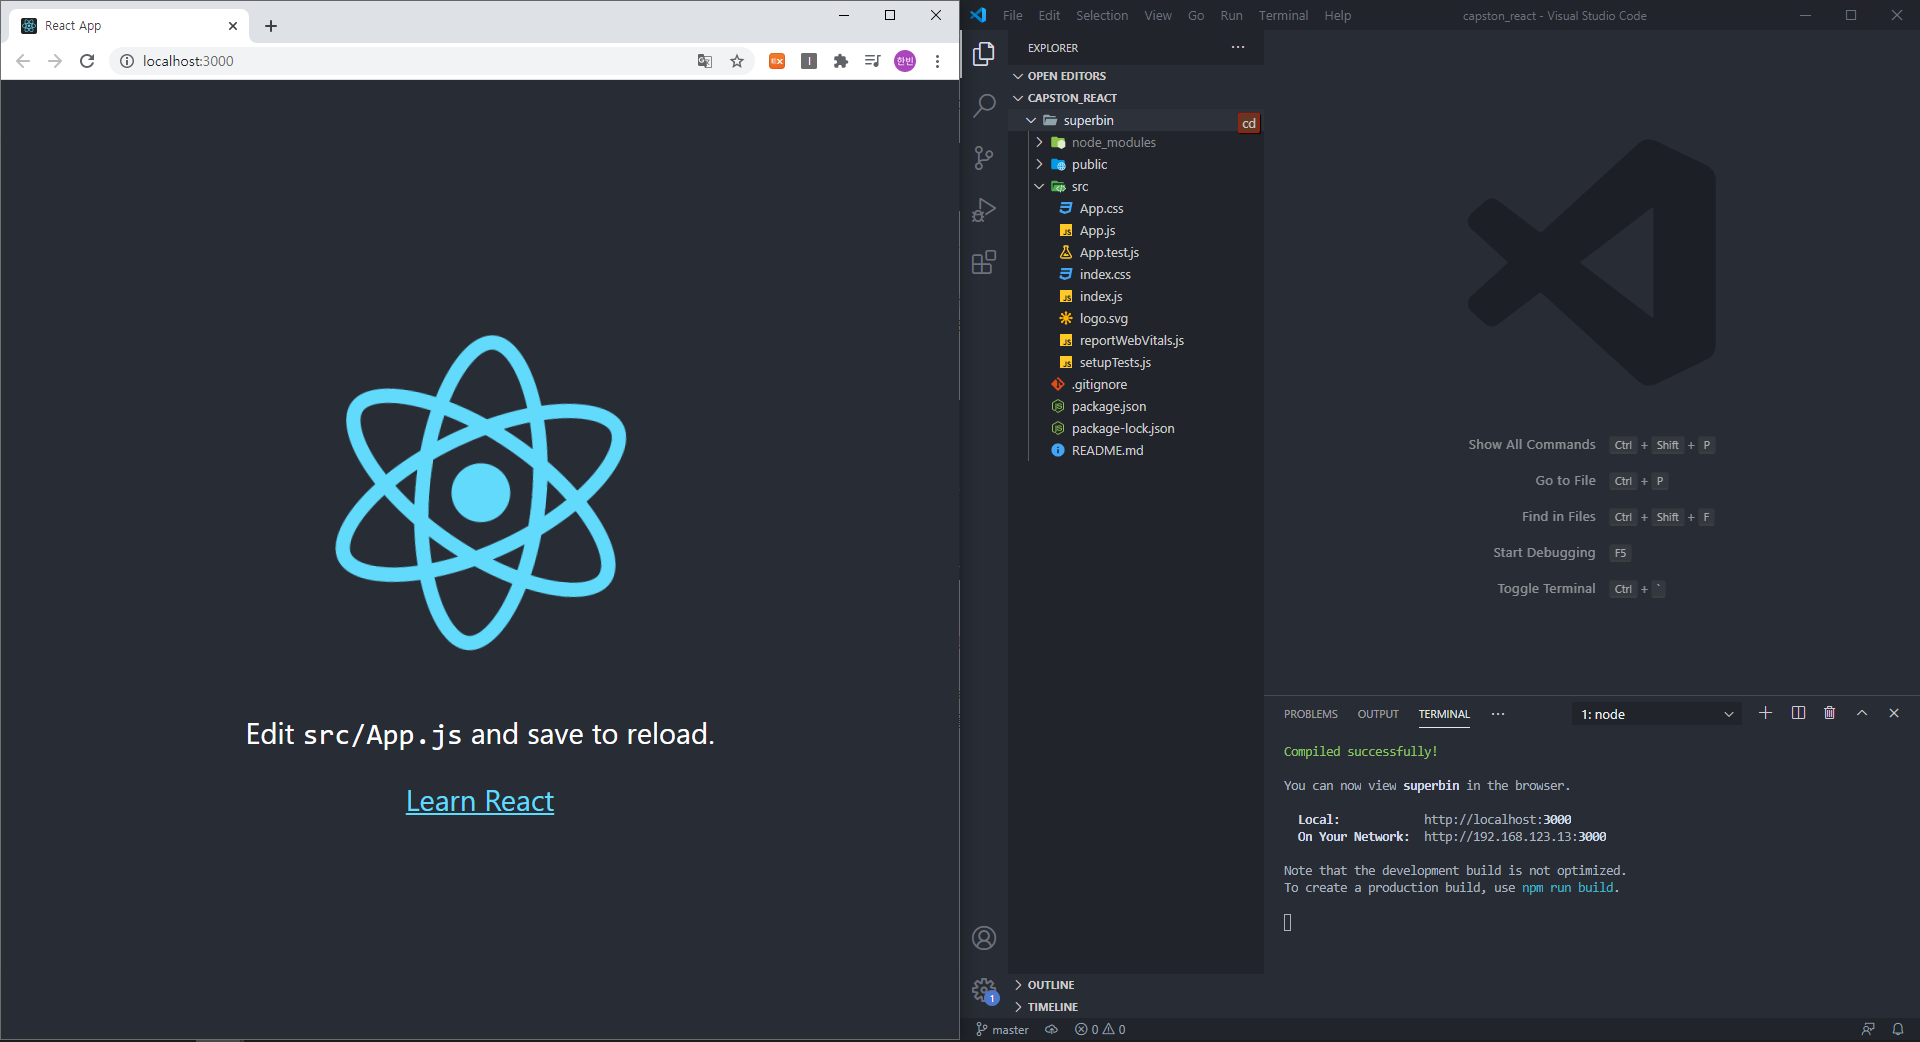
Task: Go back in the Chrome browser
Action: pyautogui.click(x=23, y=61)
